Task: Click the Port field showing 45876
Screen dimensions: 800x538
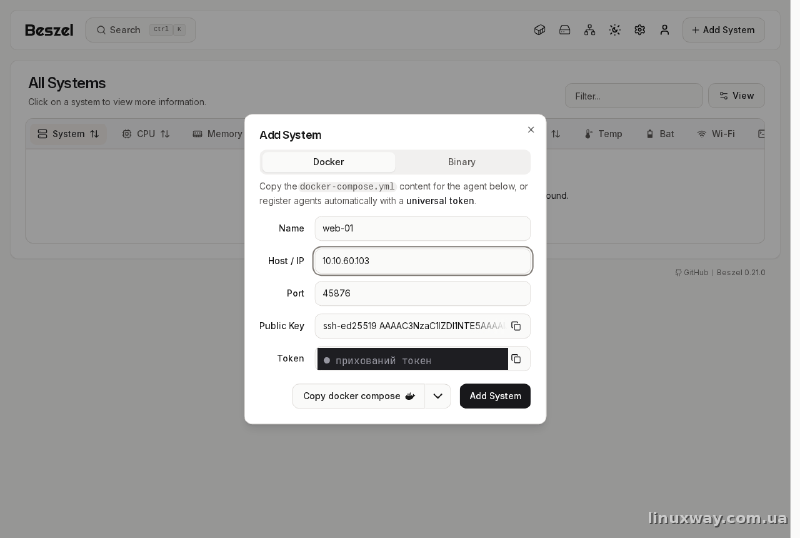Action: pyautogui.click(x=422, y=294)
